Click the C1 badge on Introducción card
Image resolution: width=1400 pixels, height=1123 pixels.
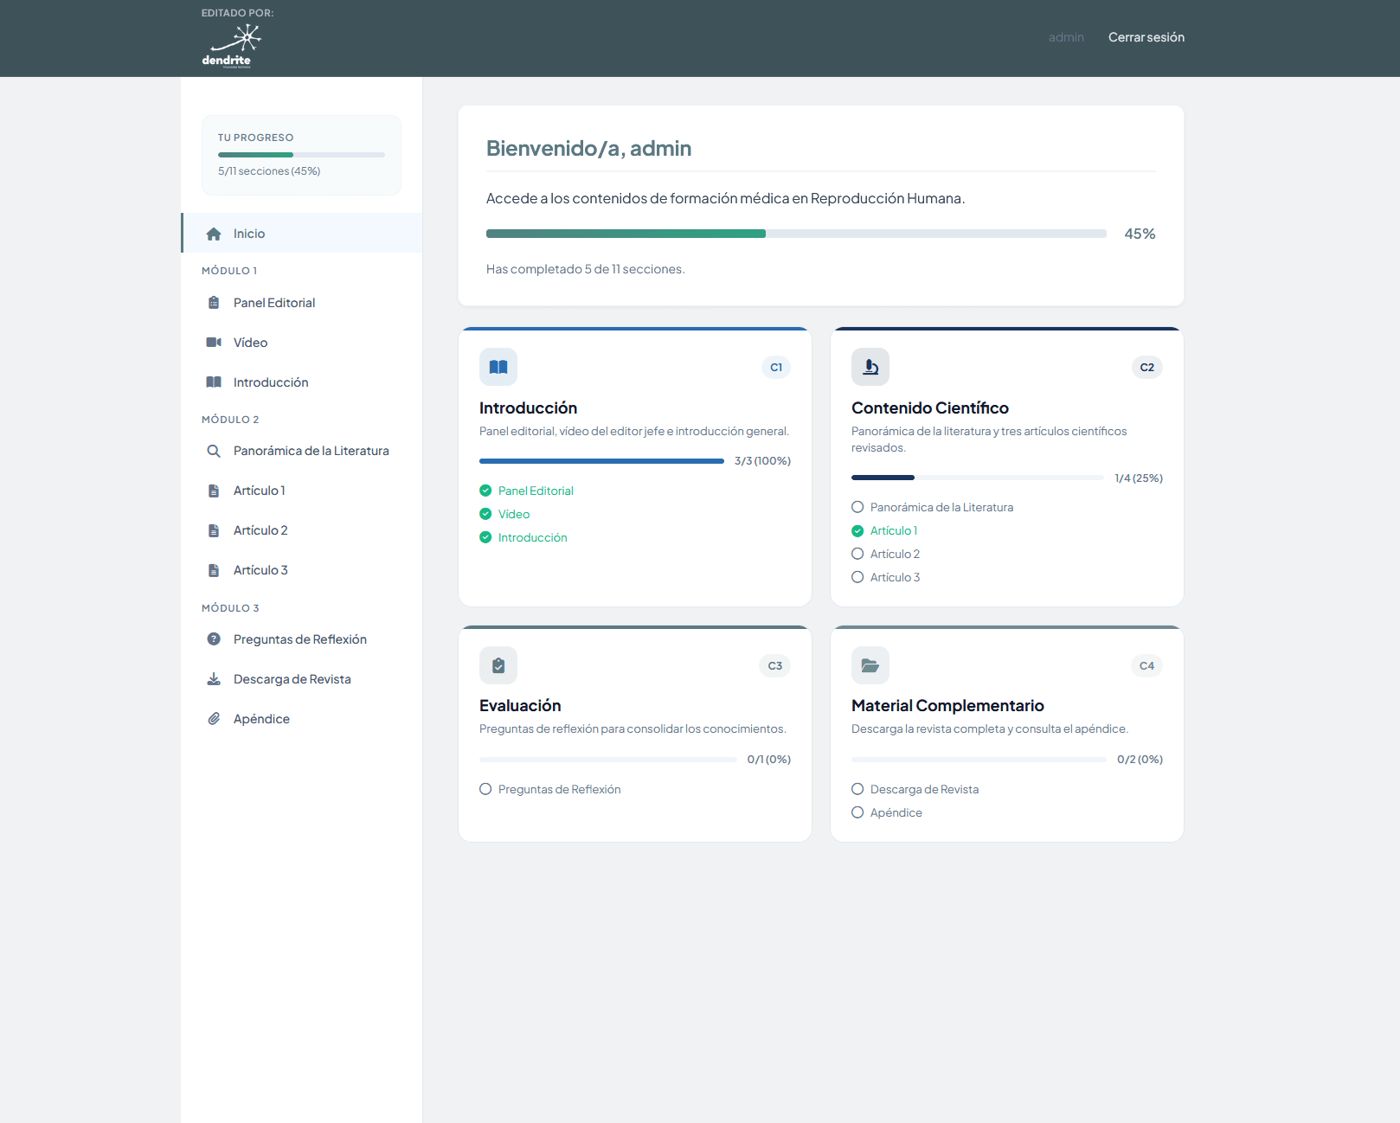click(x=776, y=367)
